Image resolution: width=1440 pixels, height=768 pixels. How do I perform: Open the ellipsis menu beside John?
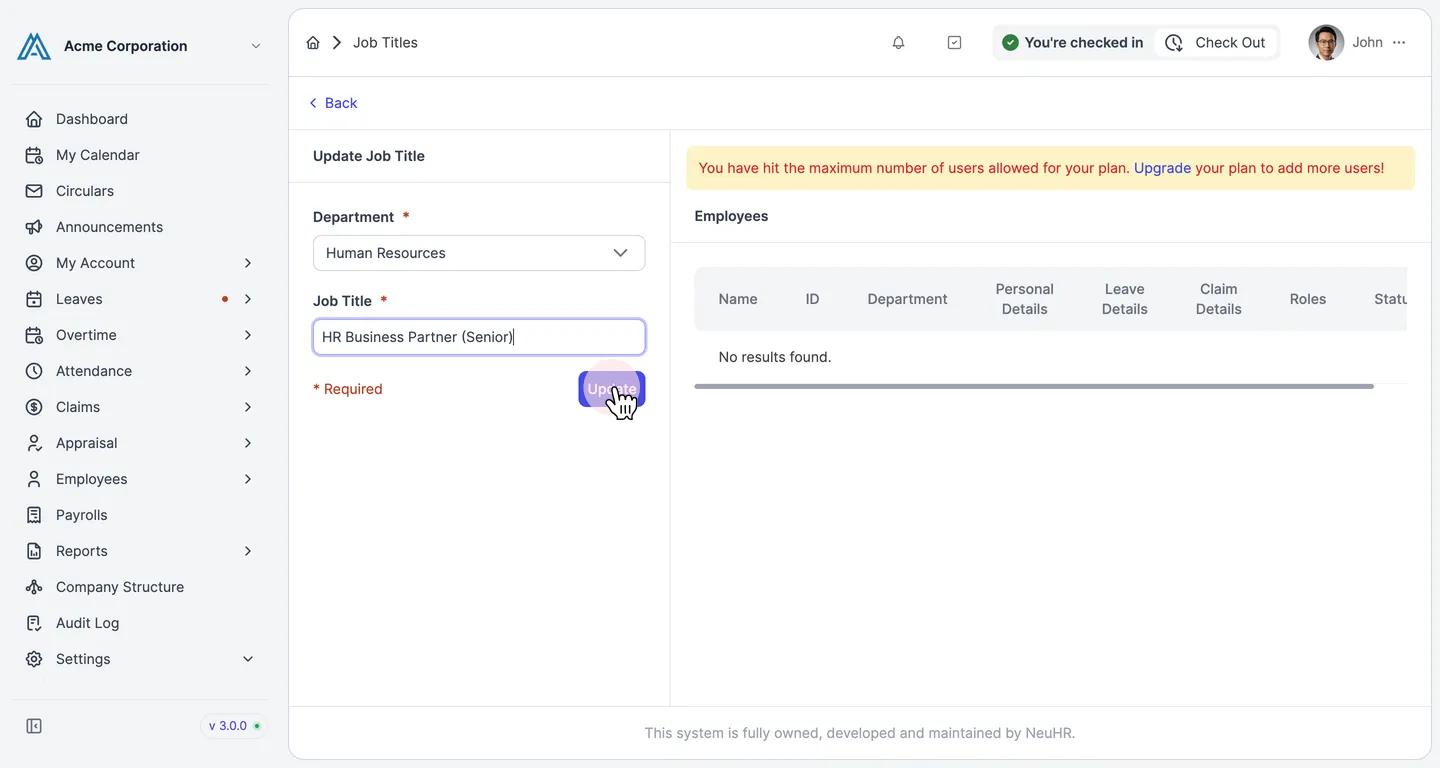tap(1399, 43)
